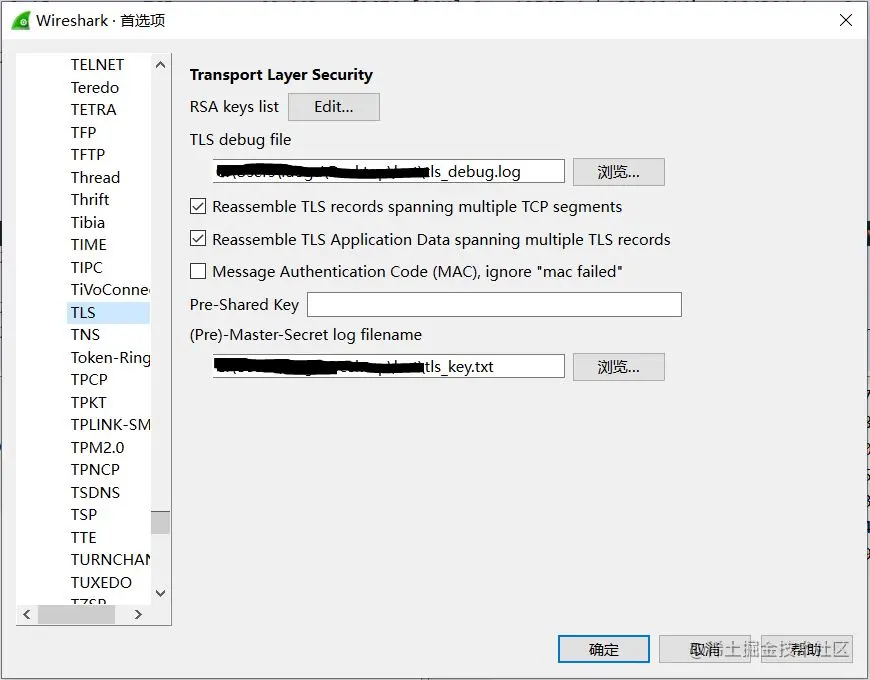Image resolution: width=870 pixels, height=680 pixels.
Task: Select TUXEDO in the protocol list
Action: click(x=102, y=582)
